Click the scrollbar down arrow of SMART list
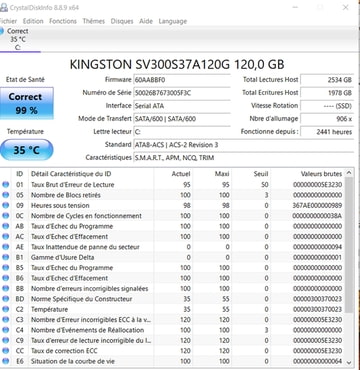The image size is (360, 370). coord(349,362)
